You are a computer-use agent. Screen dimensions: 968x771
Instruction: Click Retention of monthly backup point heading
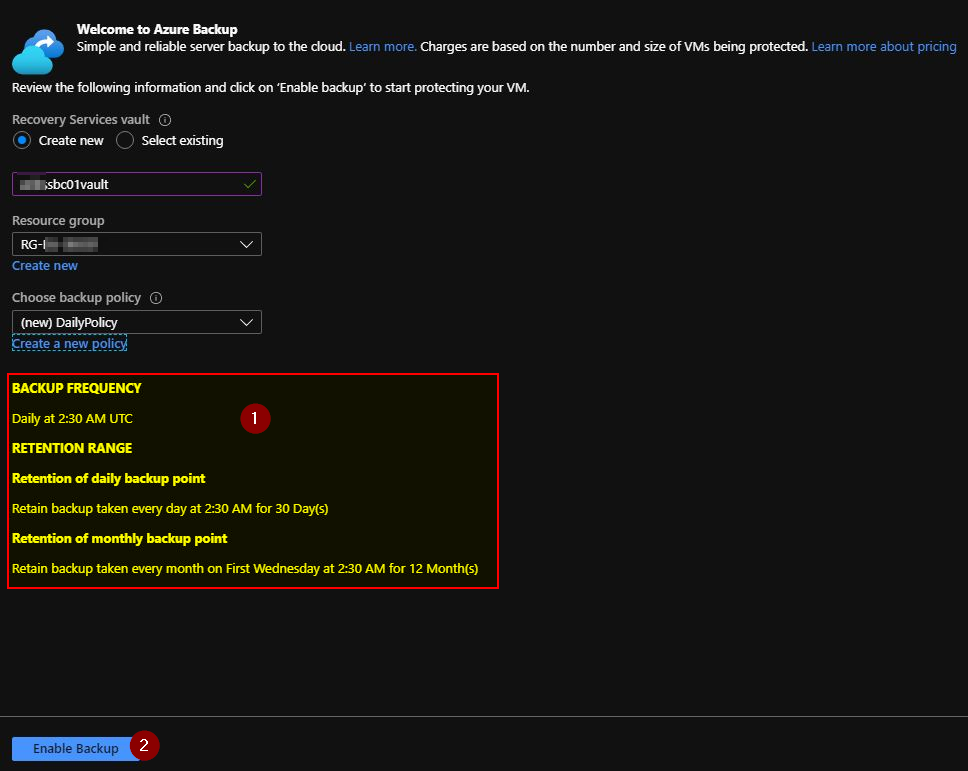point(120,538)
